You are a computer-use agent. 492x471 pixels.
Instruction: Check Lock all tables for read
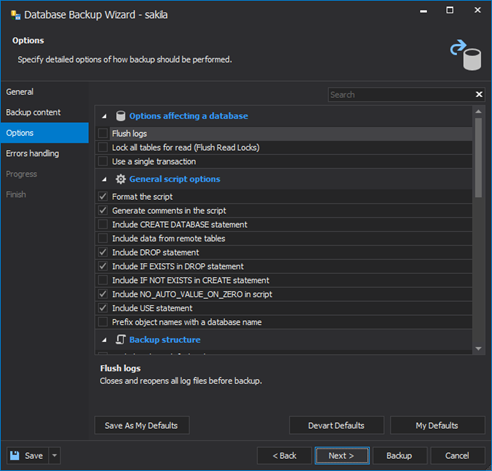[x=103, y=147]
